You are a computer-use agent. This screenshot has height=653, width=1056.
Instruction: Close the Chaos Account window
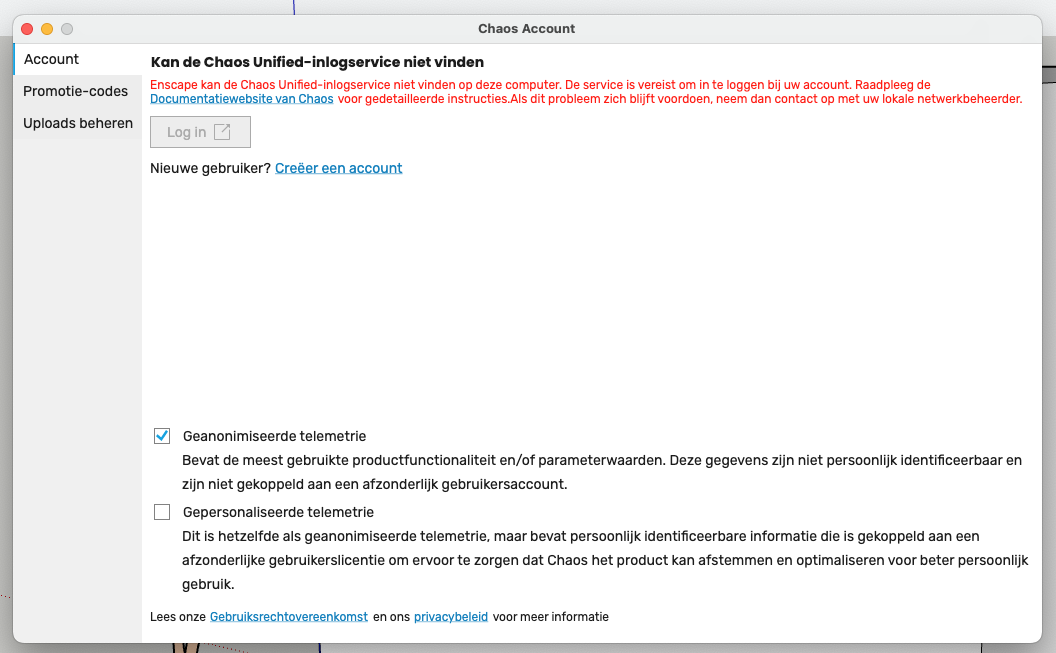27,29
